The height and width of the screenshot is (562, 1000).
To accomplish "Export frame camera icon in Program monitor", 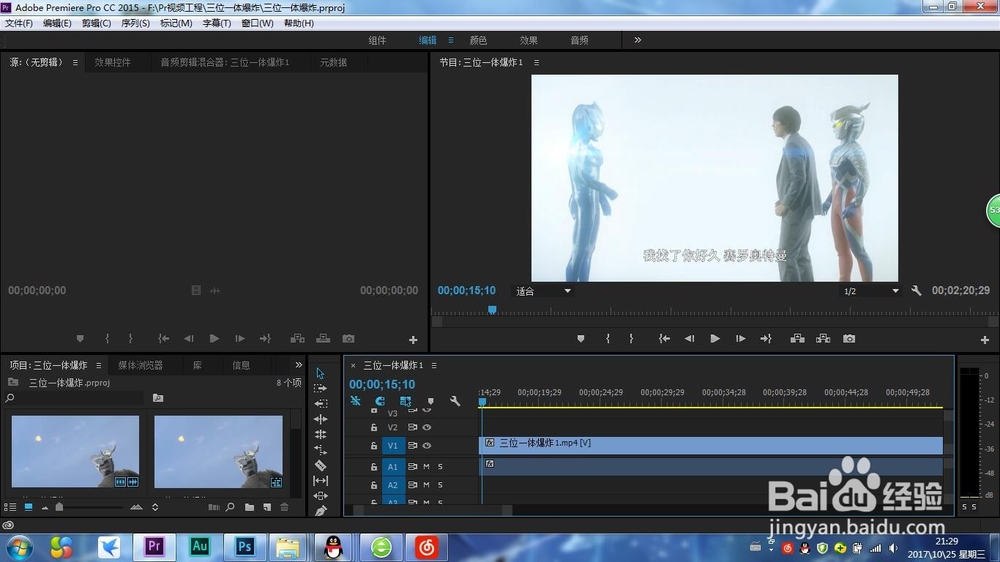I will (x=849, y=339).
